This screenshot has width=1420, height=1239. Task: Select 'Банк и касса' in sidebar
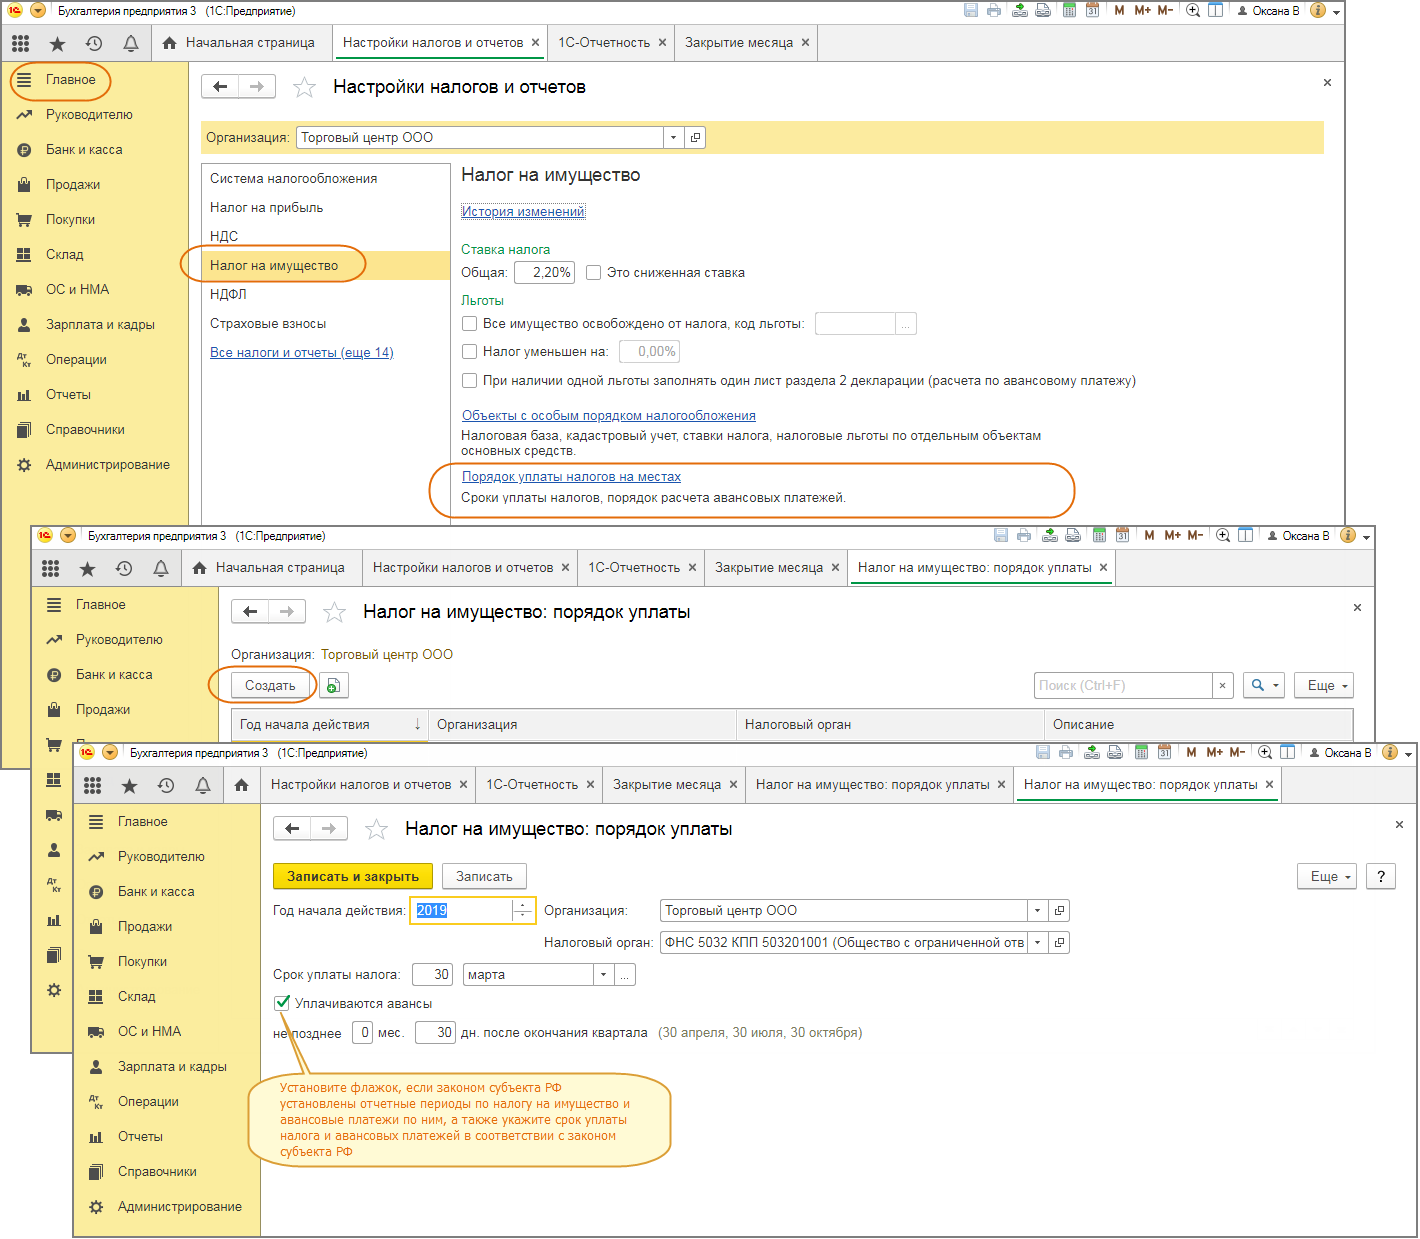point(156,891)
